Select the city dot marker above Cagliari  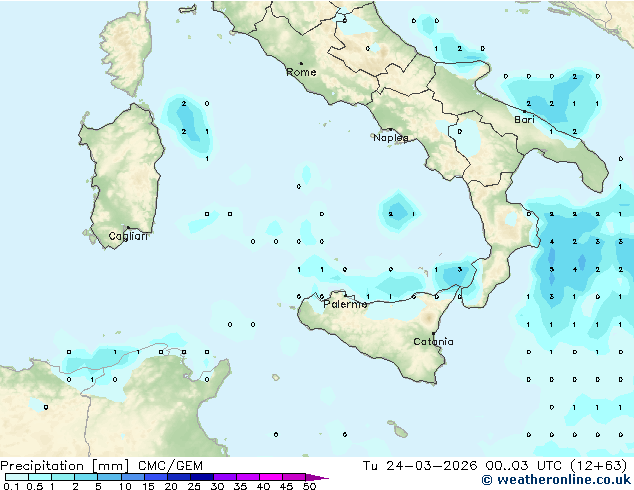click(128, 227)
